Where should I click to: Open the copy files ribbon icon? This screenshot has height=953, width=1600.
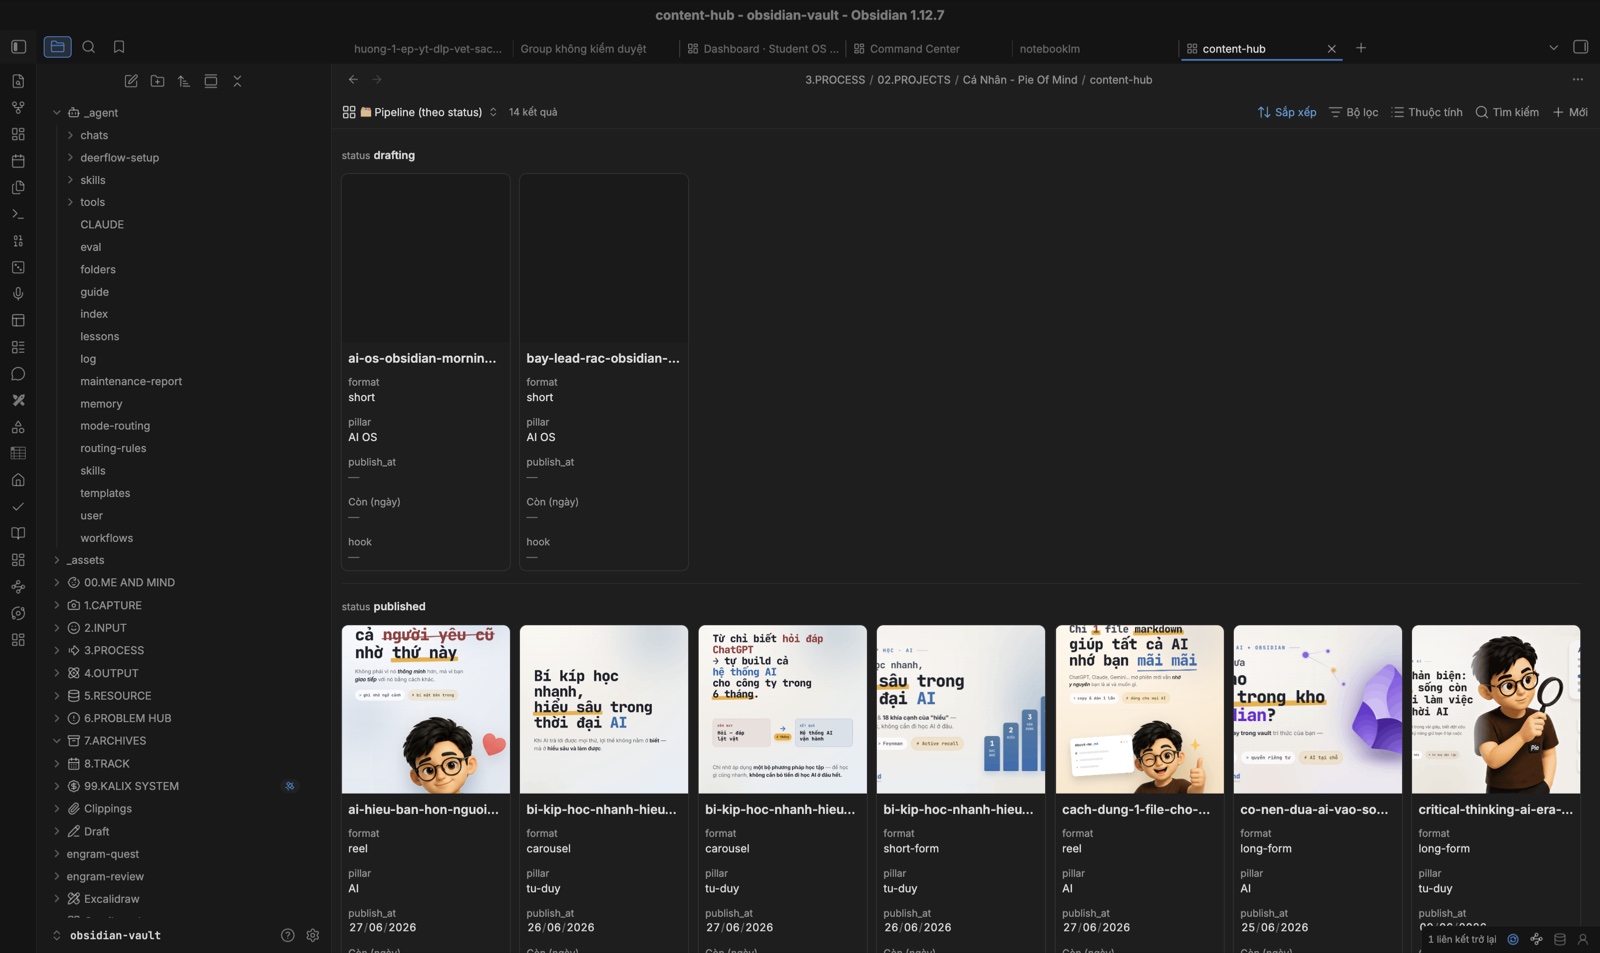tap(18, 187)
